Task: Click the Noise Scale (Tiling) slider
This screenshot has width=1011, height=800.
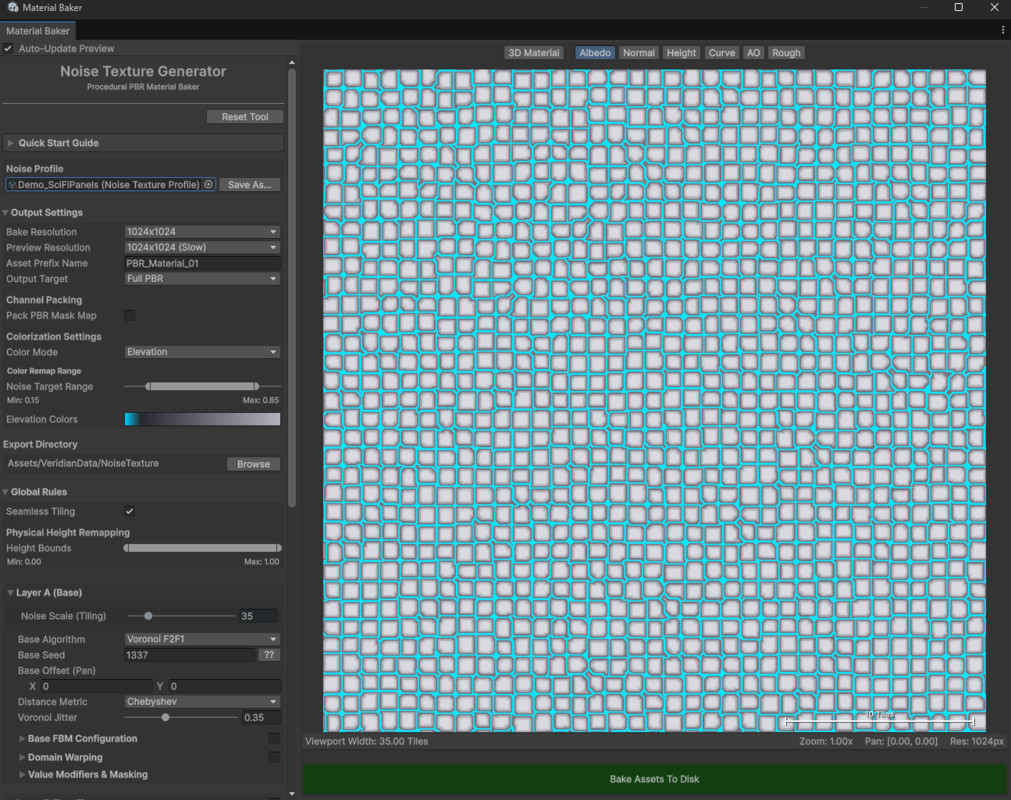Action: pos(181,616)
